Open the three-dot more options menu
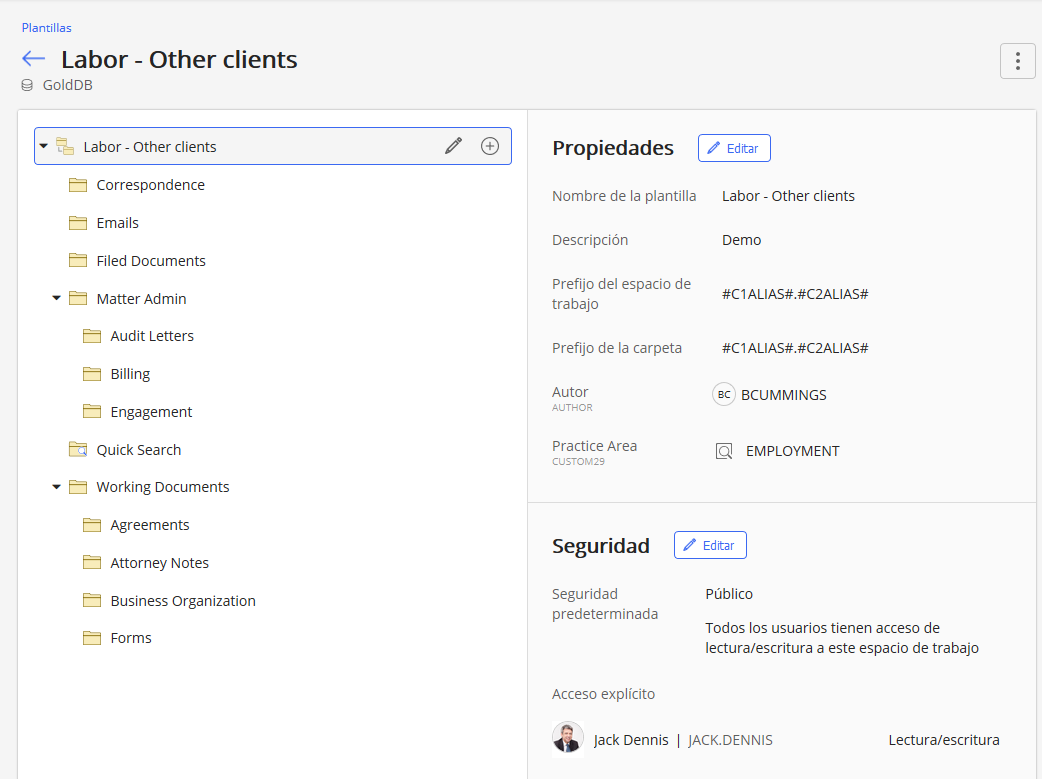The image size is (1042, 779). 1017,61
